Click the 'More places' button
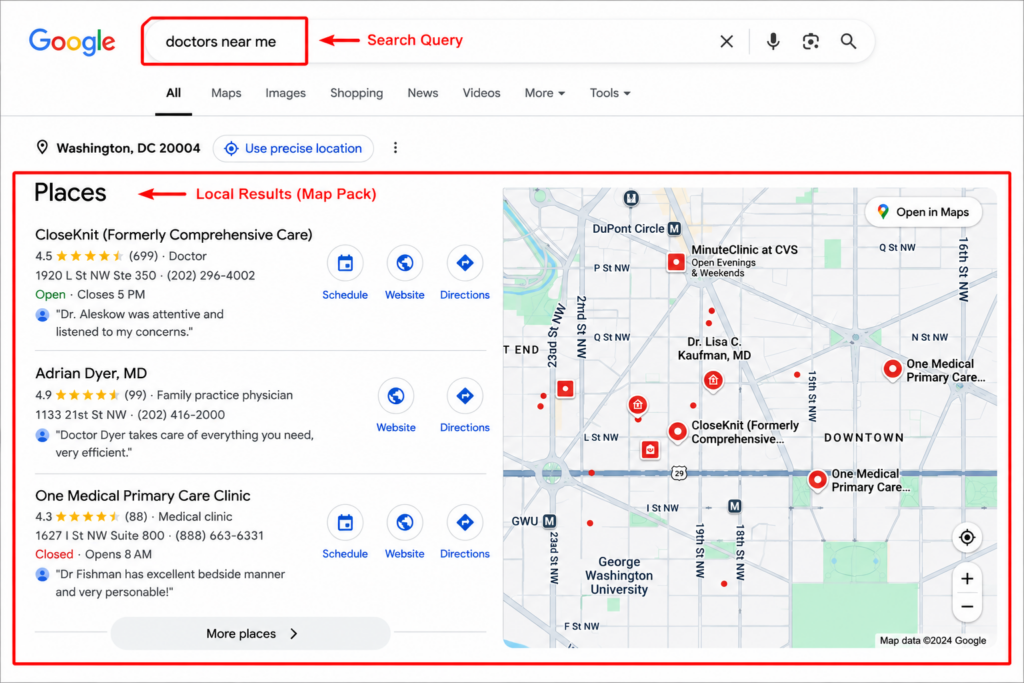The image size is (1024, 683). click(251, 633)
